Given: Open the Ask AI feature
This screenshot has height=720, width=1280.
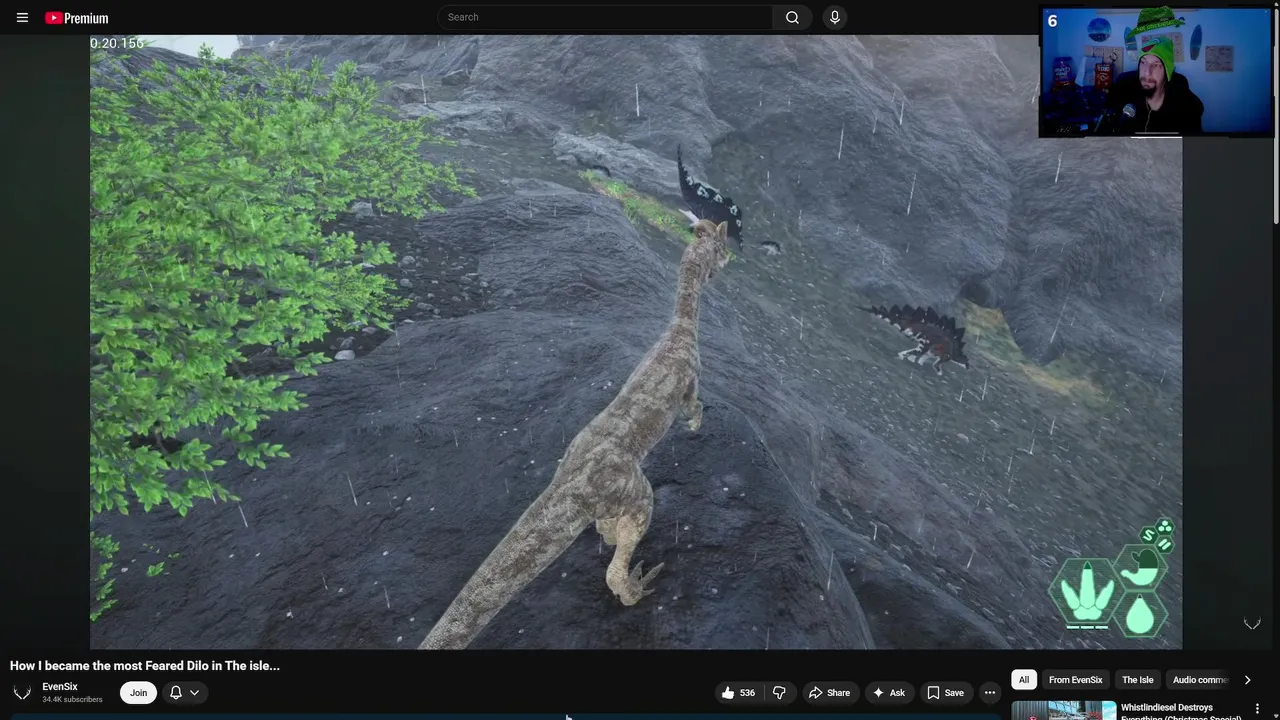Looking at the screenshot, I should 888,692.
